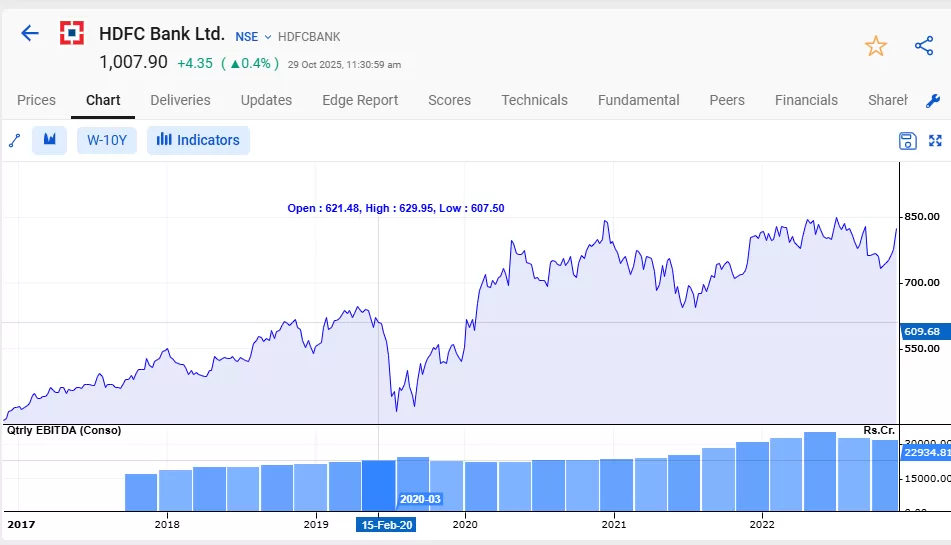
Task: Click the HDFC Bank red logo
Action: [x=72, y=33]
